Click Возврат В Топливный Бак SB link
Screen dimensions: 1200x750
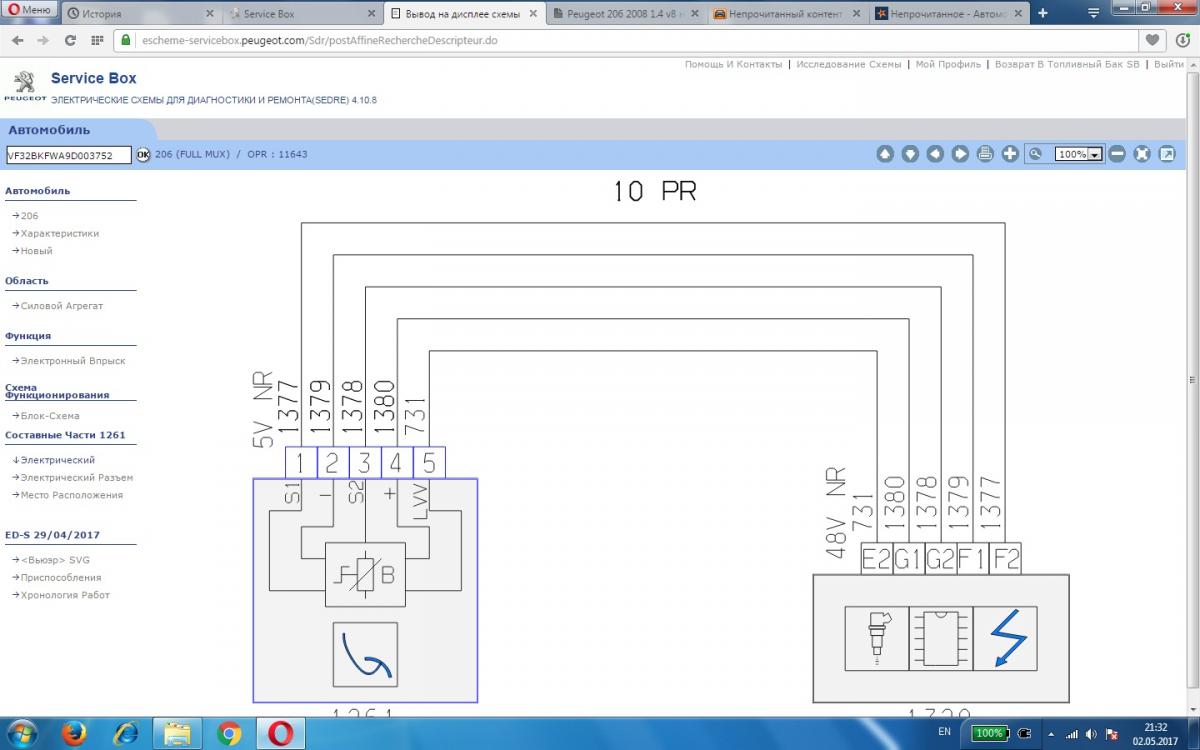coord(1067,64)
